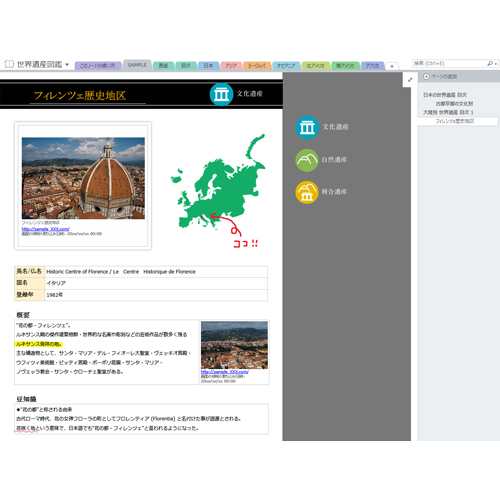
Task: Select the blue 文化遺産 icon in gray panel
Action: coord(307,127)
